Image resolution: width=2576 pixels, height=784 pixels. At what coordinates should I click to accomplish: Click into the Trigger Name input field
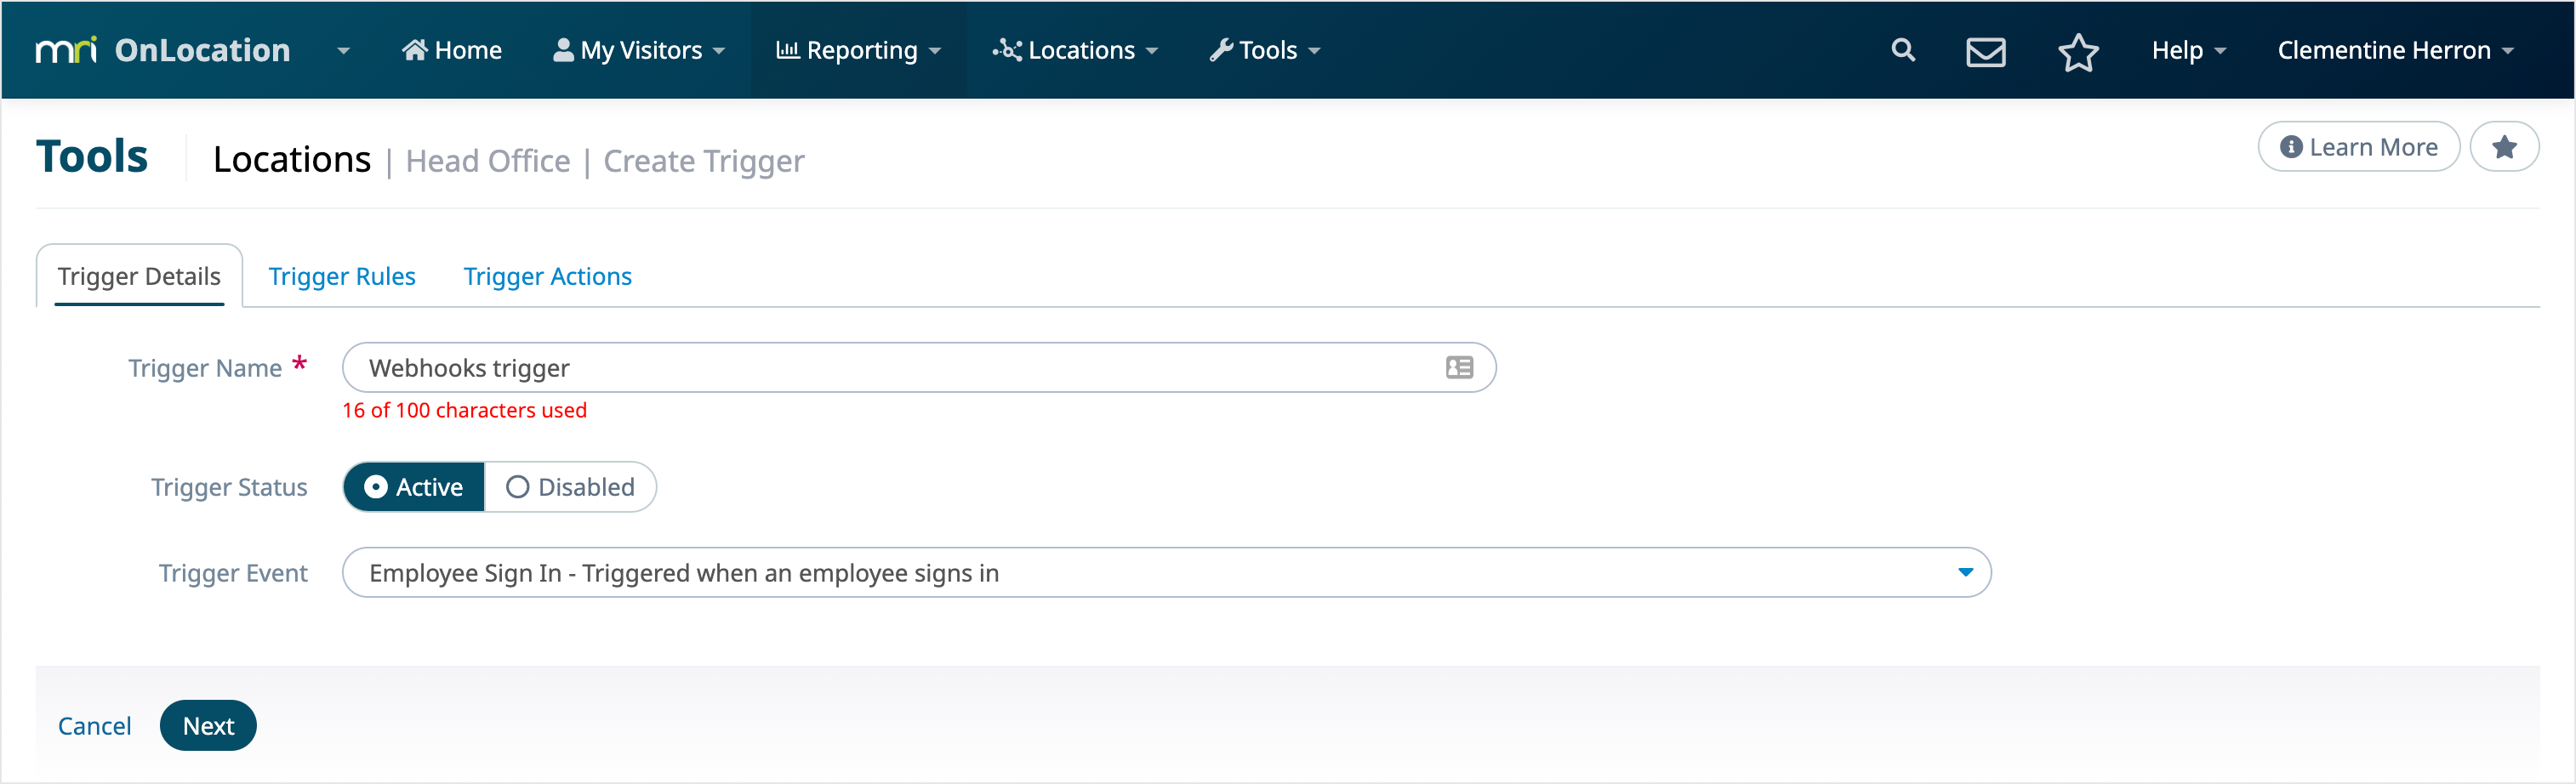click(918, 368)
